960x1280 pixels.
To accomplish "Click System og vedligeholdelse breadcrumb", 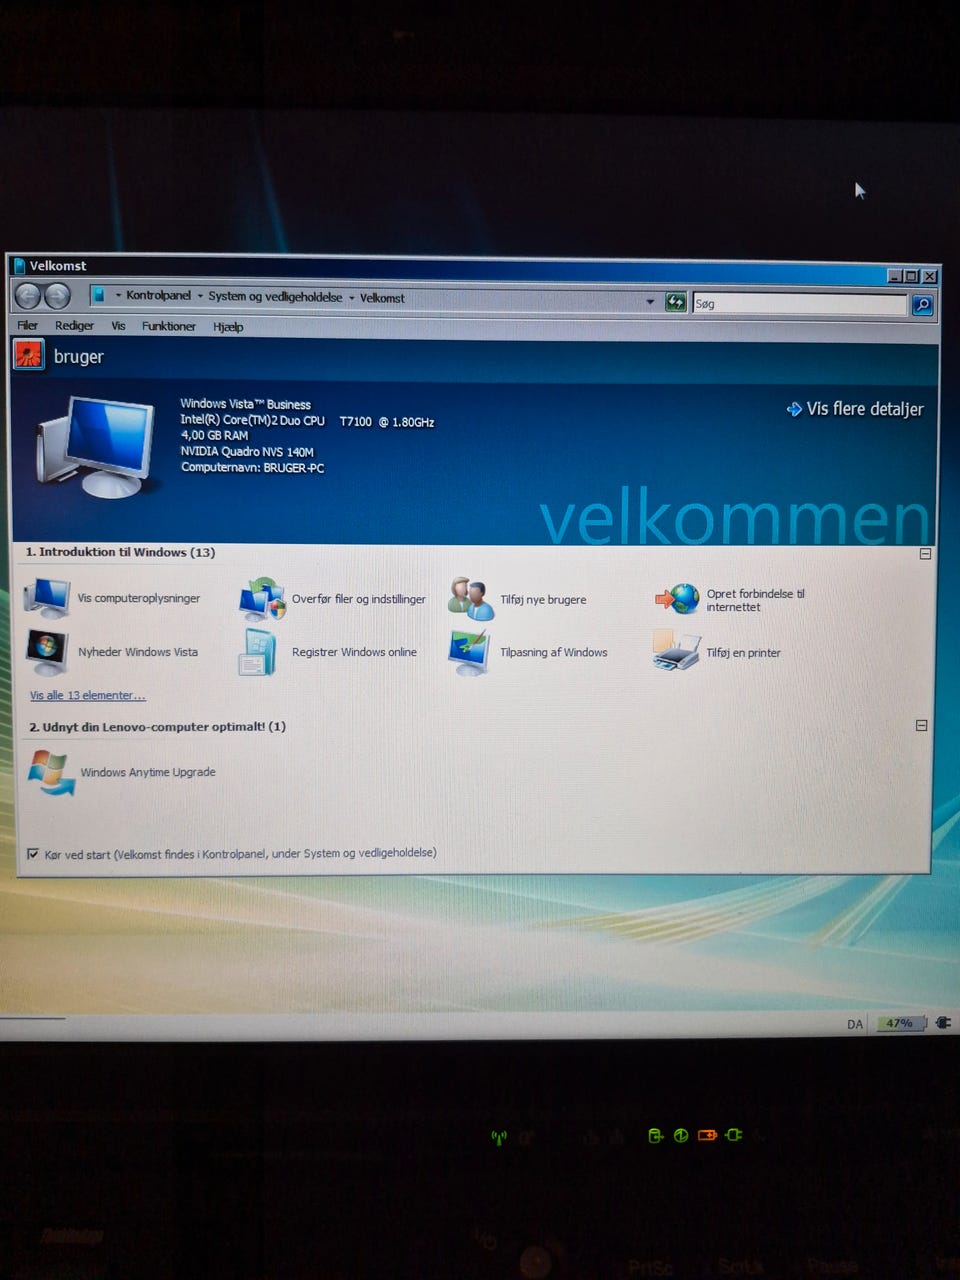I will point(275,297).
